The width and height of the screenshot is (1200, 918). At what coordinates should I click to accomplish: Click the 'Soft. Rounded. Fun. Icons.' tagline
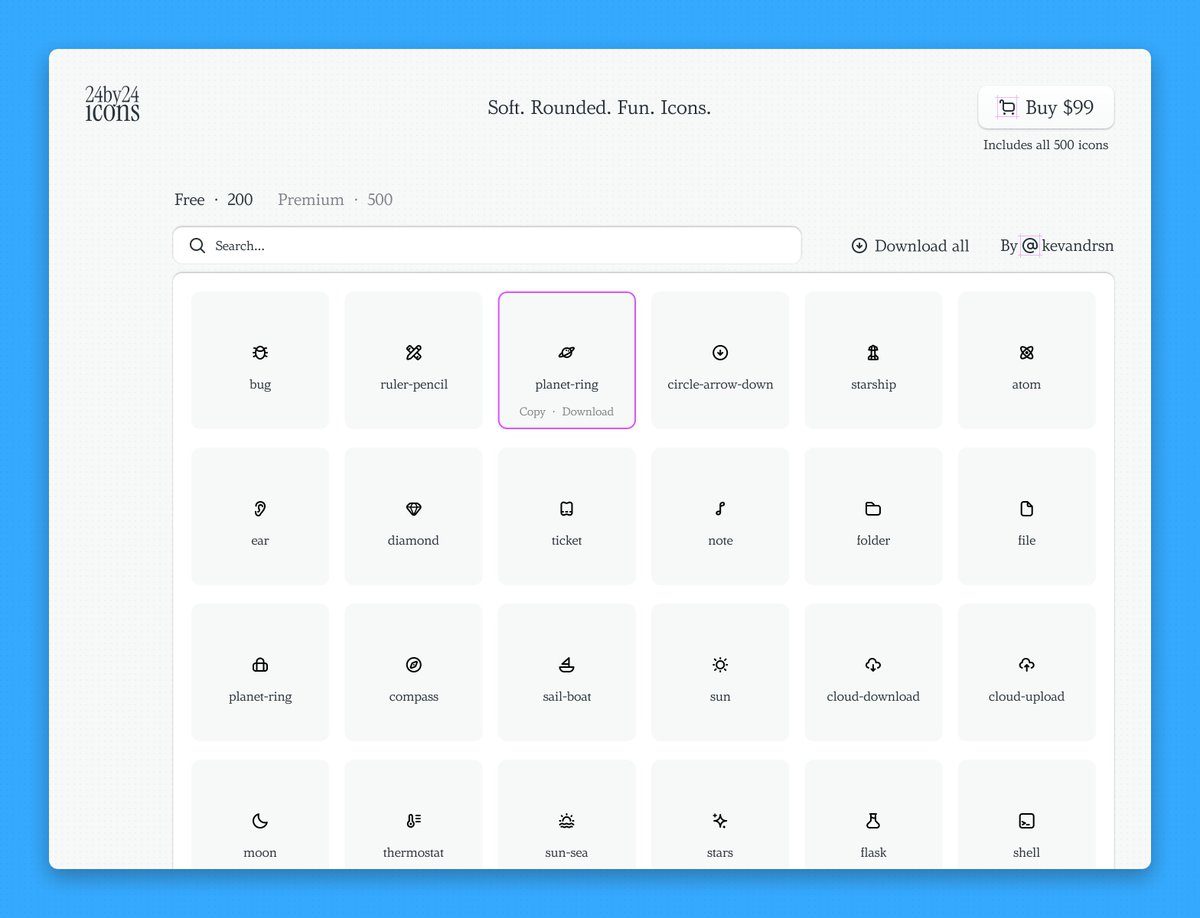(x=599, y=107)
